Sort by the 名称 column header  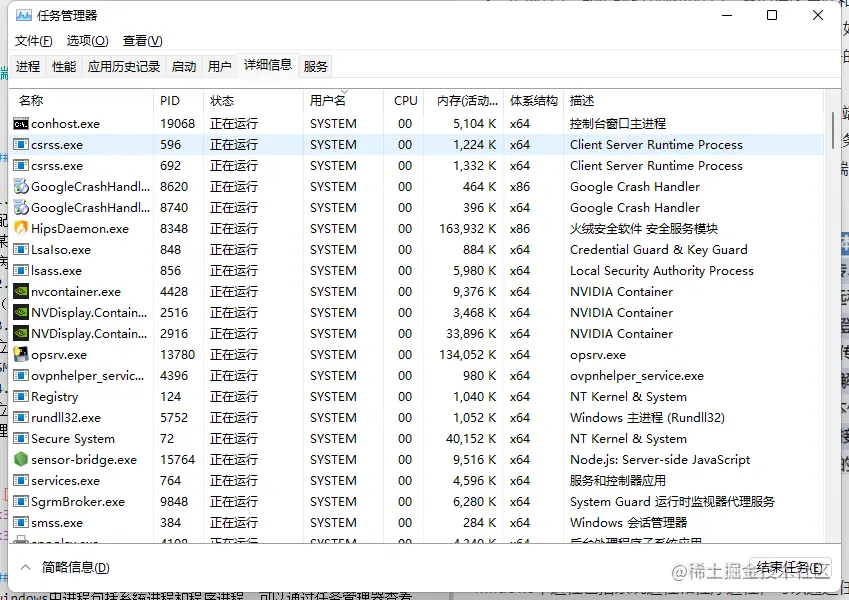point(82,101)
